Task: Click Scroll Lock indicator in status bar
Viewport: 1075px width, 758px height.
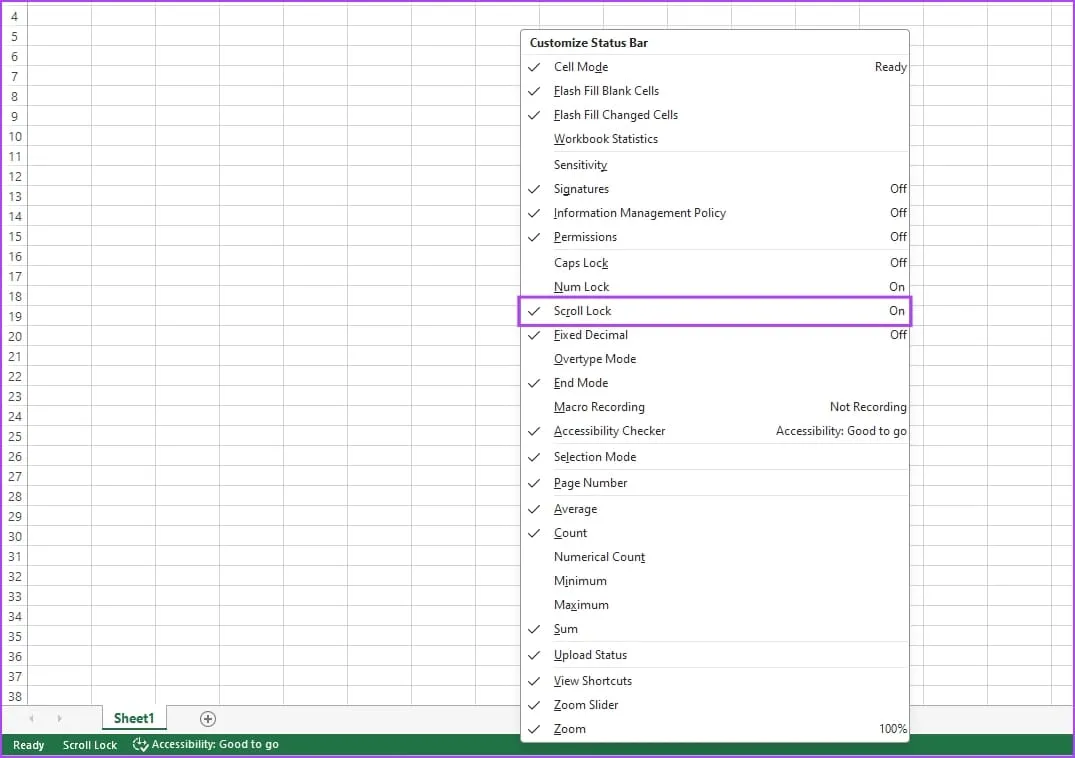Action: (90, 745)
